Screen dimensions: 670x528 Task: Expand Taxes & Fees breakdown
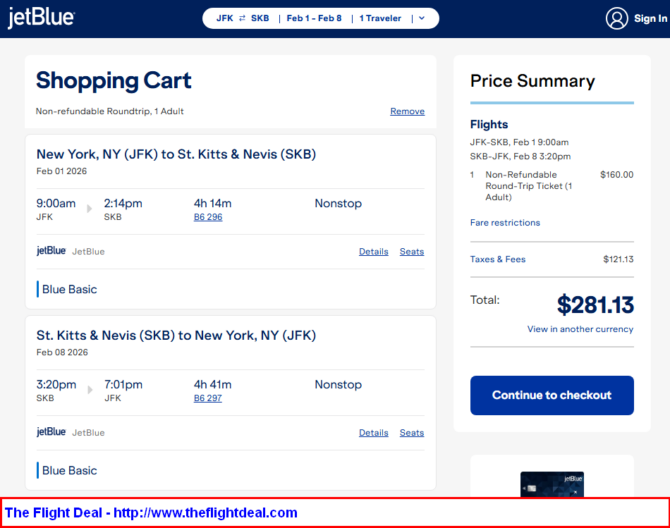498,259
